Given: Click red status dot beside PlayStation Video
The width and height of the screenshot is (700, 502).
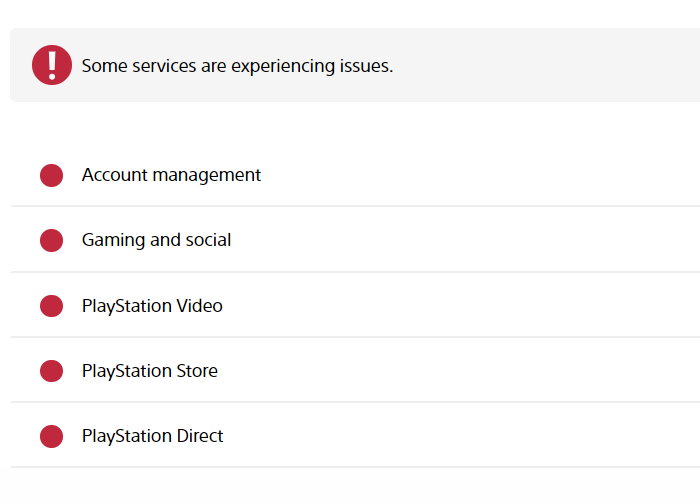Looking at the screenshot, I should [51, 306].
